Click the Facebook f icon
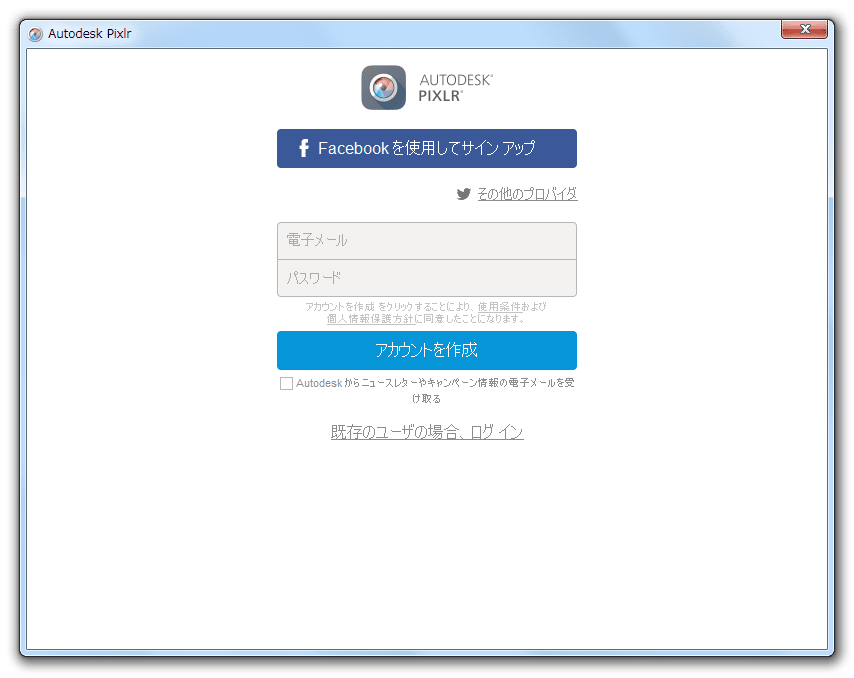Image resolution: width=854 pixels, height=678 pixels. 304,148
